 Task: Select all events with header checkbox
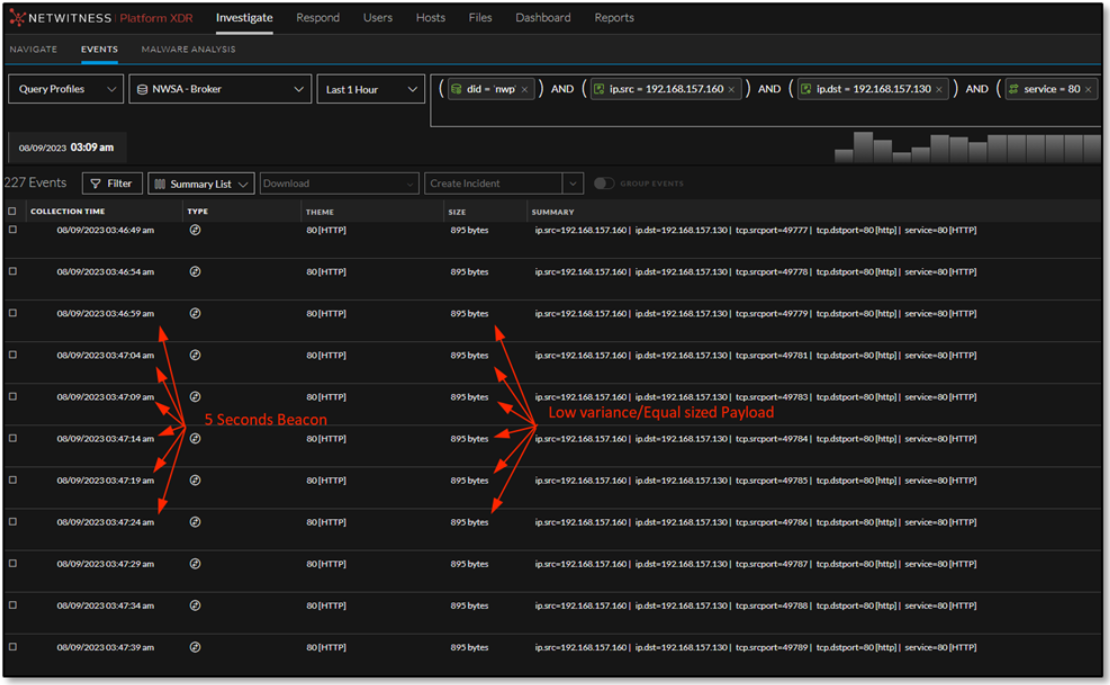pyautogui.click(x=12, y=212)
